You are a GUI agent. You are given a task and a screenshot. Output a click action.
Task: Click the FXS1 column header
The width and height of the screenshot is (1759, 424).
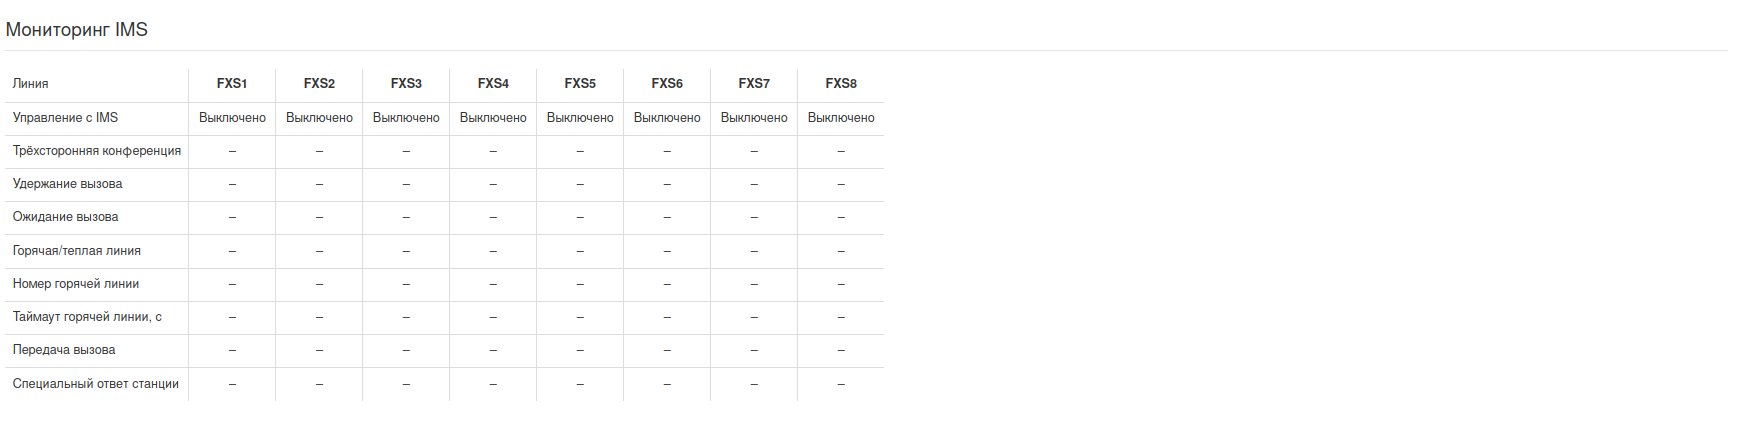point(232,84)
